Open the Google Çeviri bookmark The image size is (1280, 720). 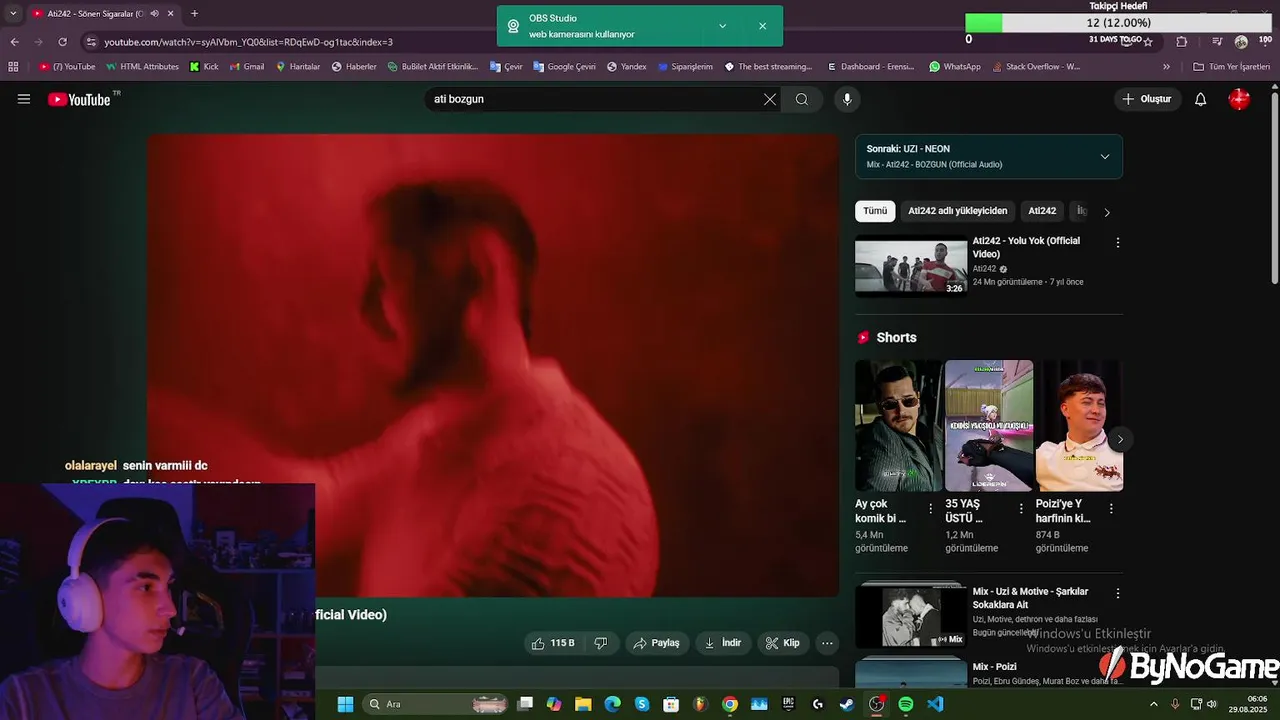click(x=564, y=67)
